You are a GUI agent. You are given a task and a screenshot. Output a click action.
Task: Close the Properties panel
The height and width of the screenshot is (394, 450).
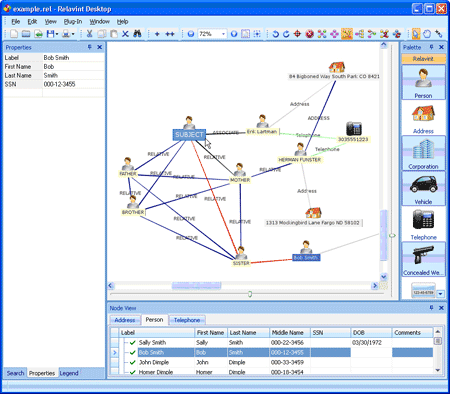click(x=99, y=47)
